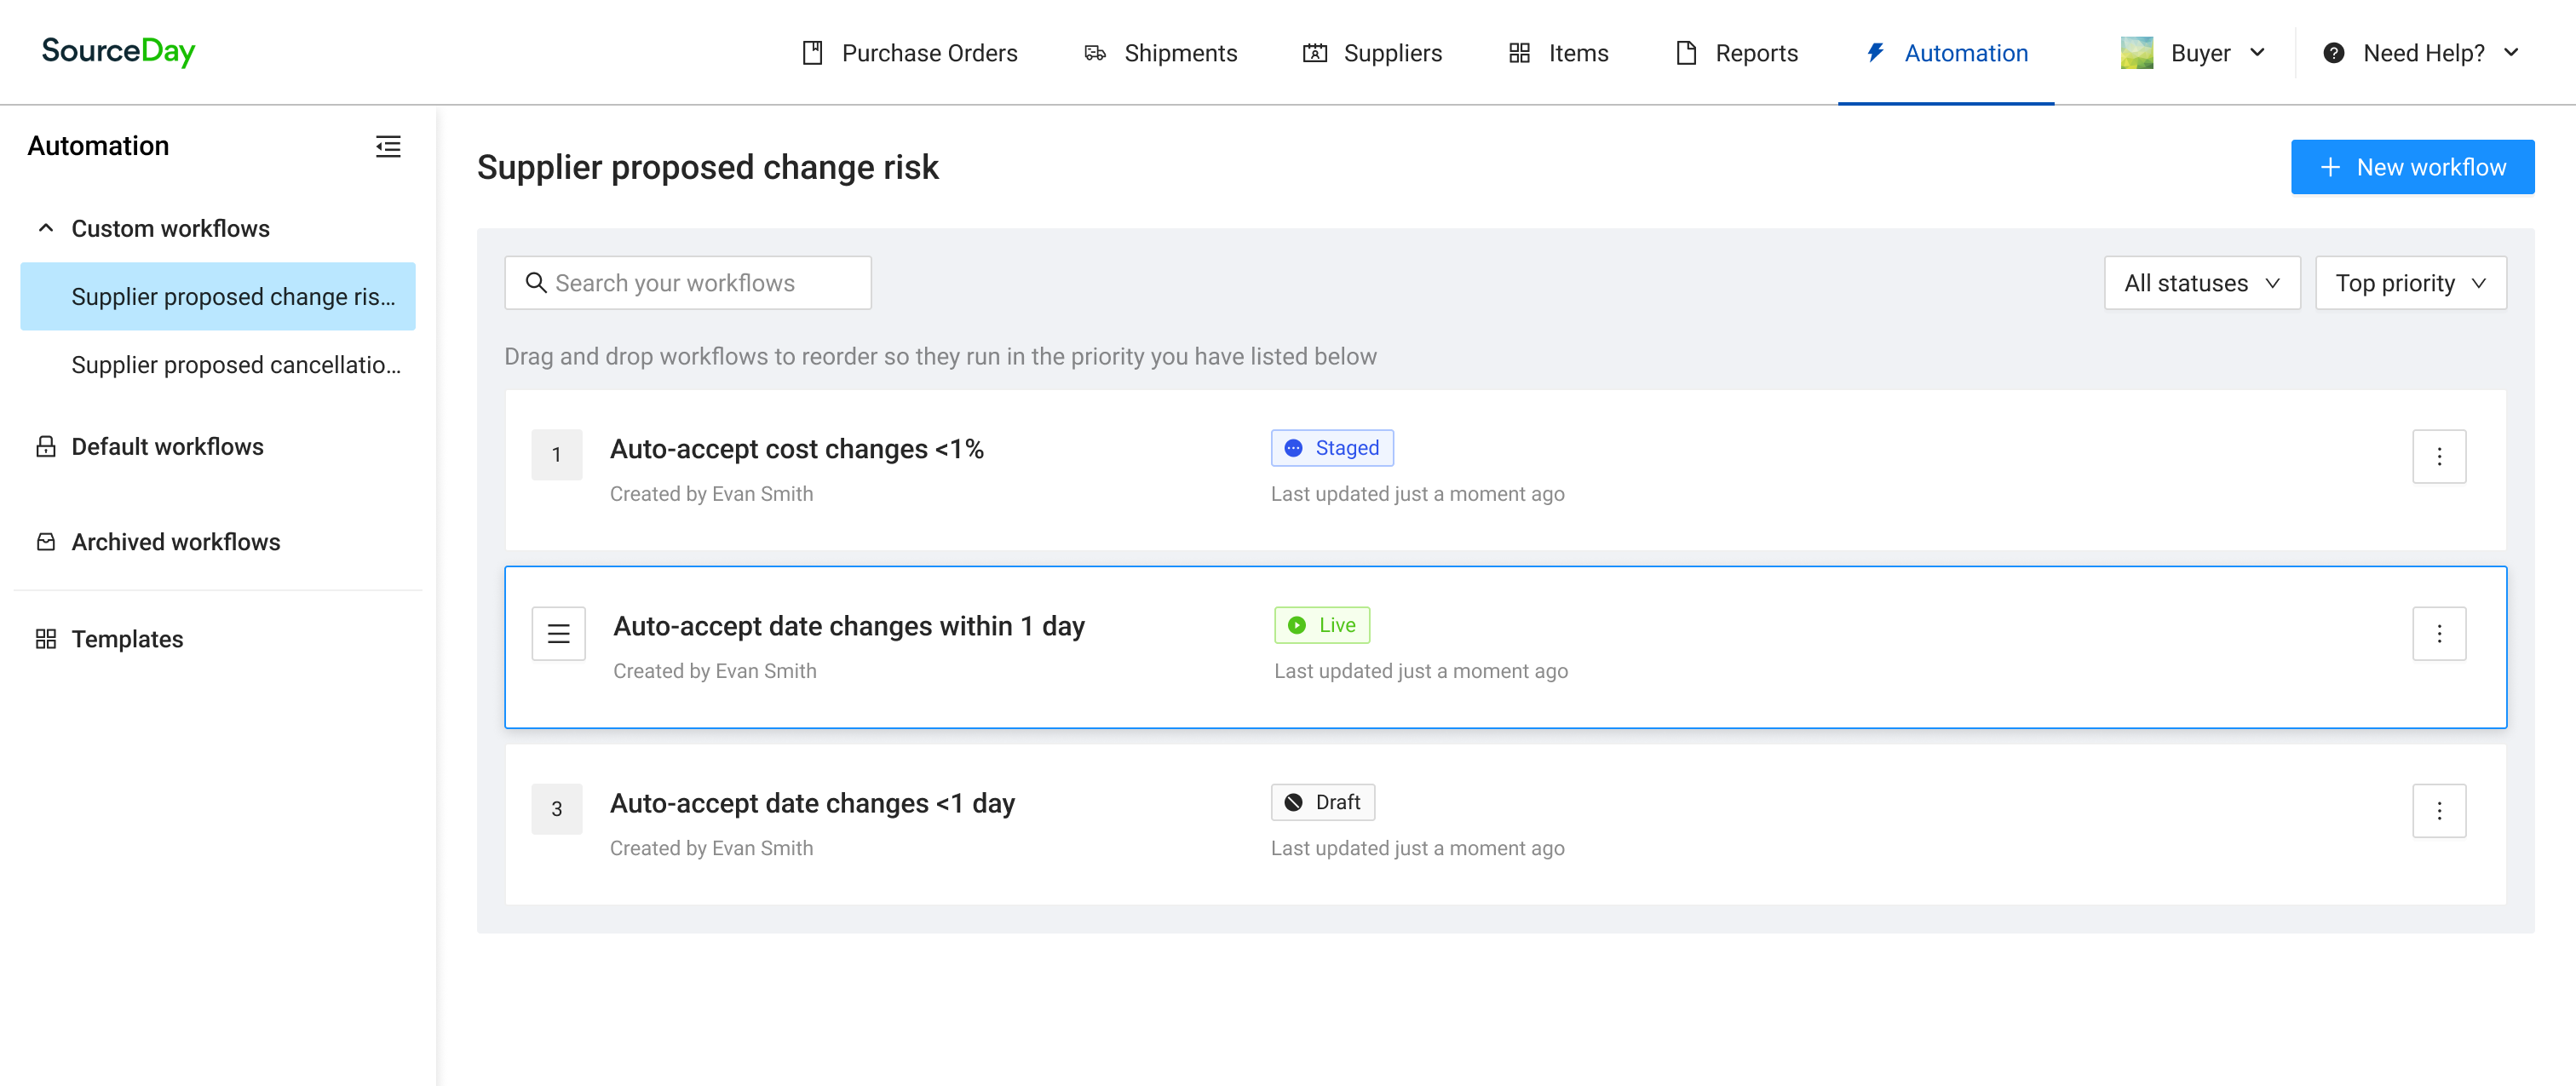This screenshot has height=1086, width=2576.
Task: Click the SourceDay logo
Action: point(118,51)
